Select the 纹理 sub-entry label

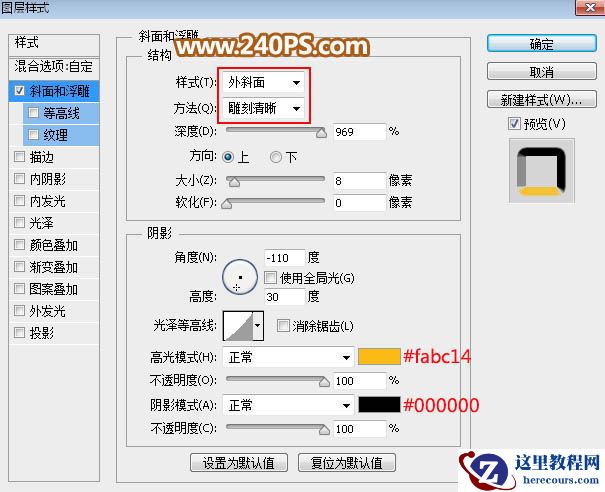pos(56,135)
